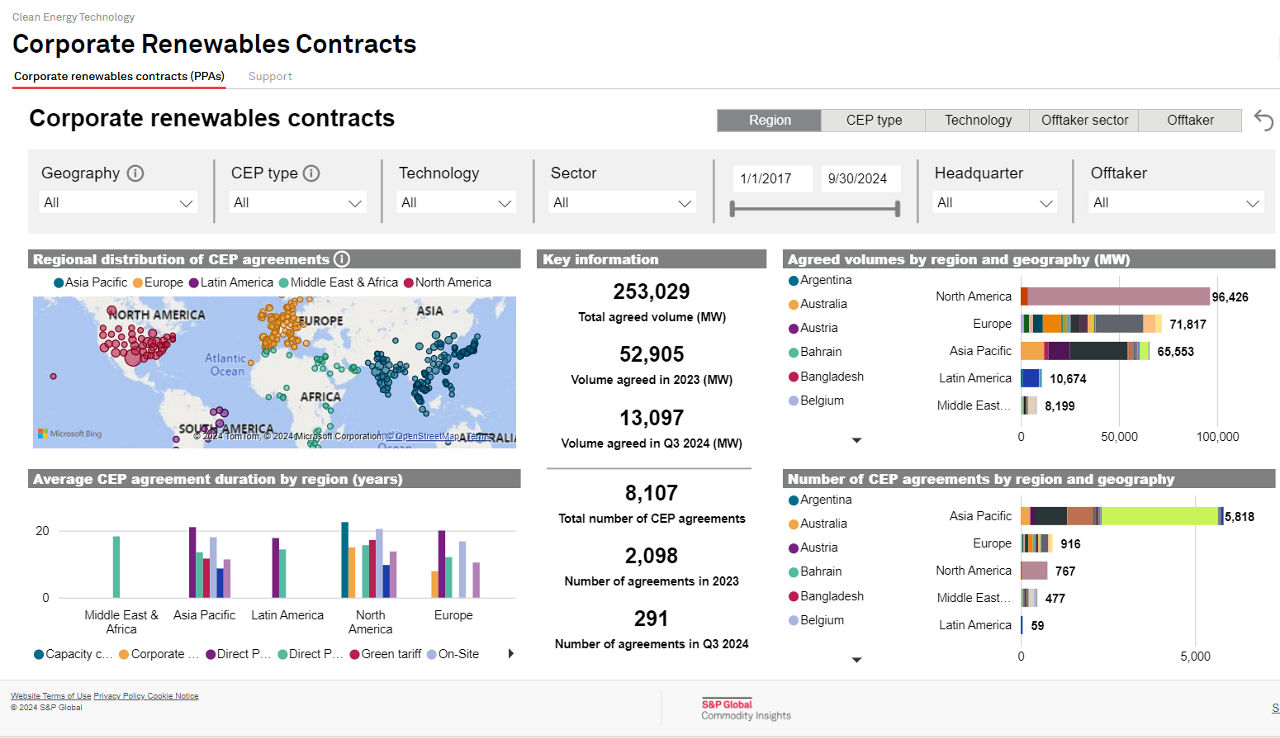
Task: Toggle Austria in agreed volumes legend
Action: point(813,328)
